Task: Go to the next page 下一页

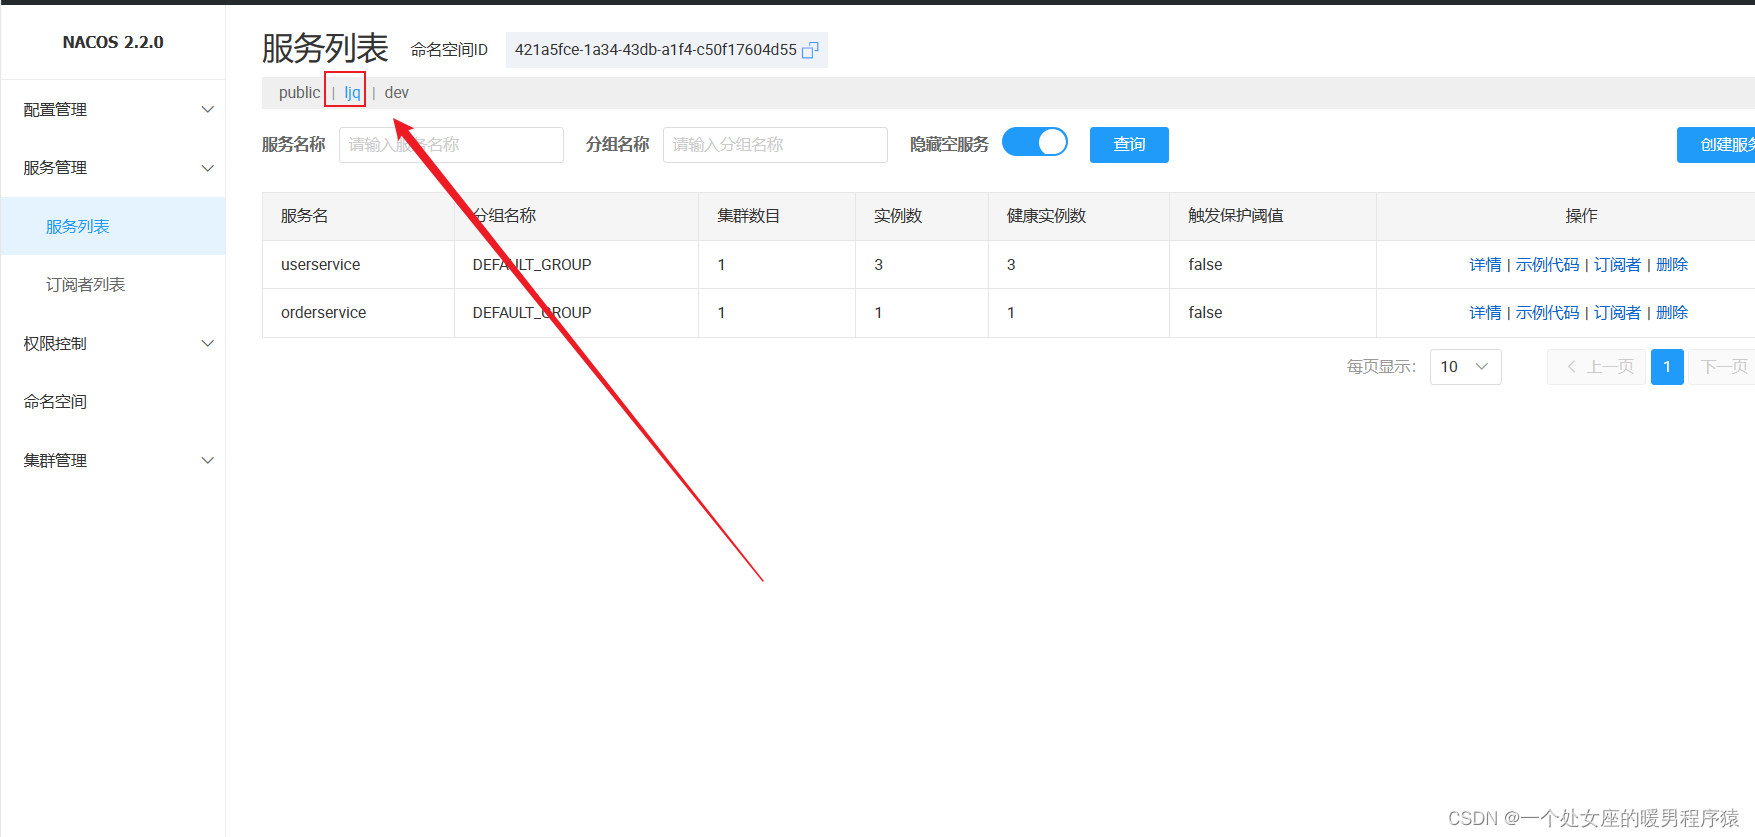Action: coord(1722,367)
